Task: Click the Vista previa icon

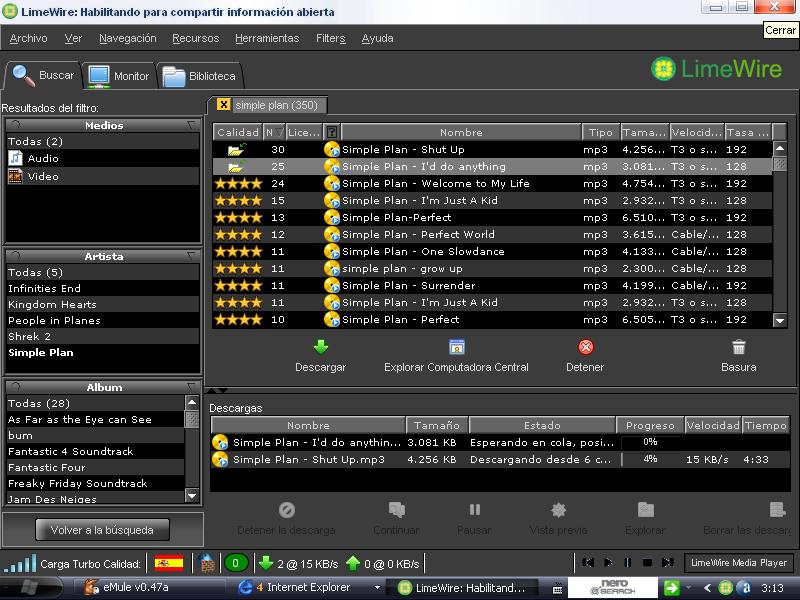Action: tap(559, 510)
